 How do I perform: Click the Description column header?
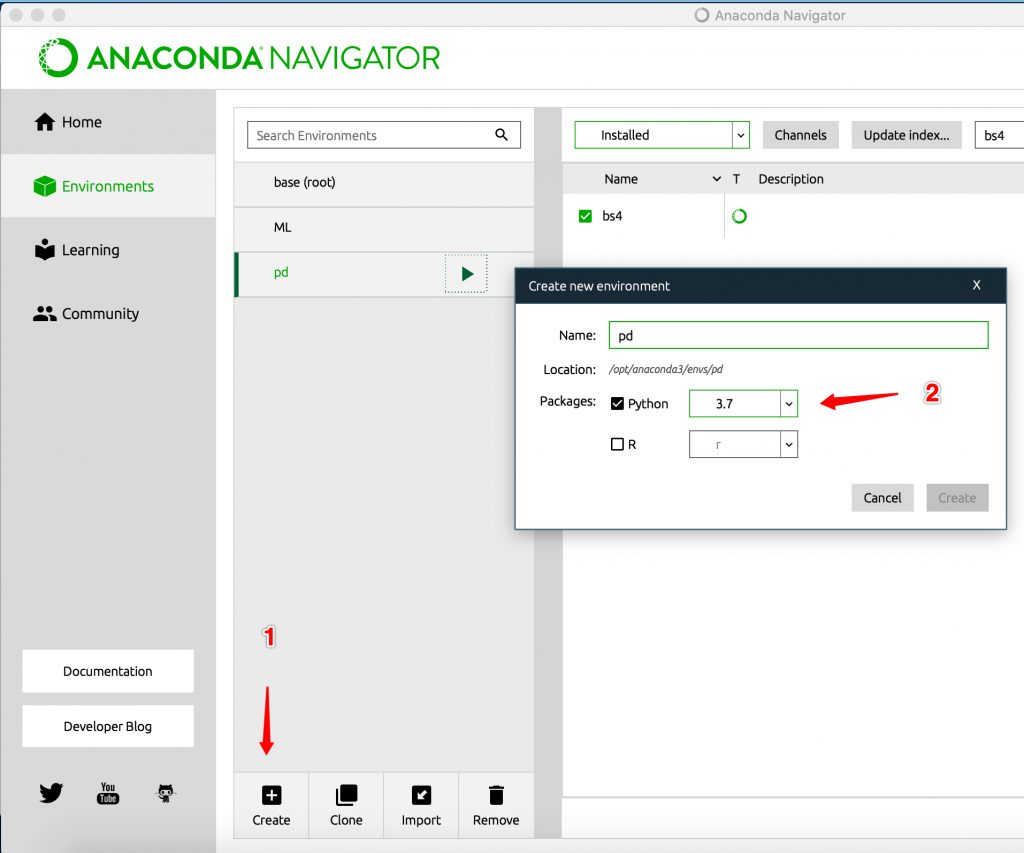791,179
